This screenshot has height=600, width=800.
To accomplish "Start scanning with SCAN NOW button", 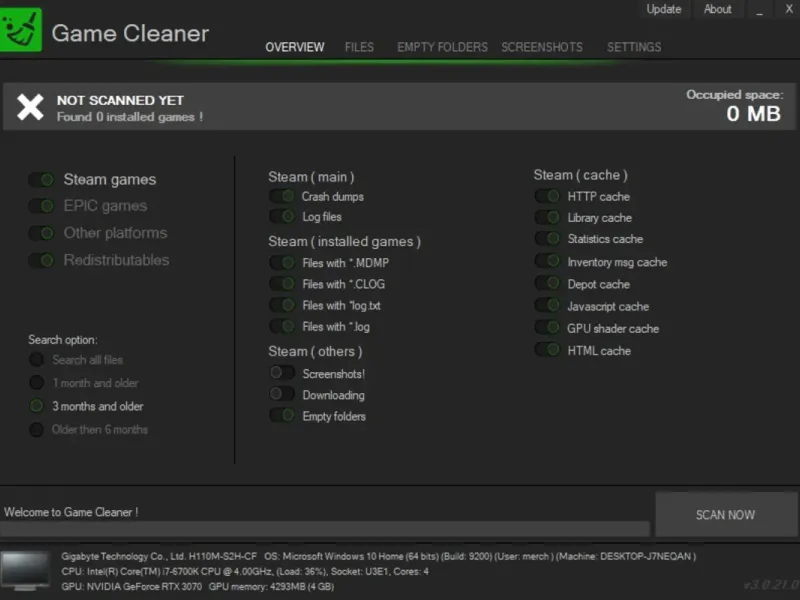I will pos(726,514).
